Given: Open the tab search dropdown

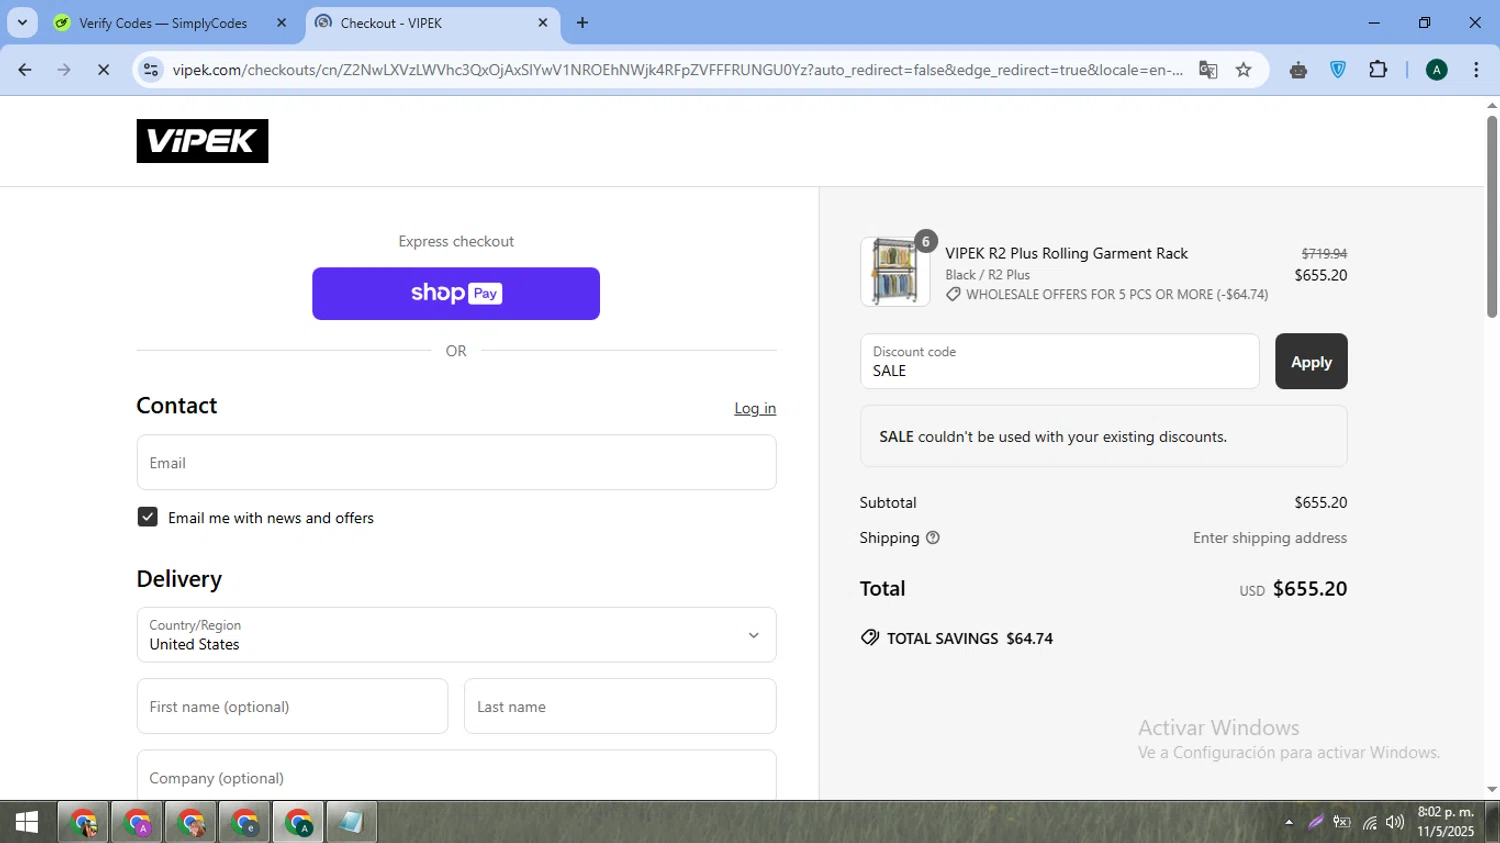Looking at the screenshot, I should point(22,23).
